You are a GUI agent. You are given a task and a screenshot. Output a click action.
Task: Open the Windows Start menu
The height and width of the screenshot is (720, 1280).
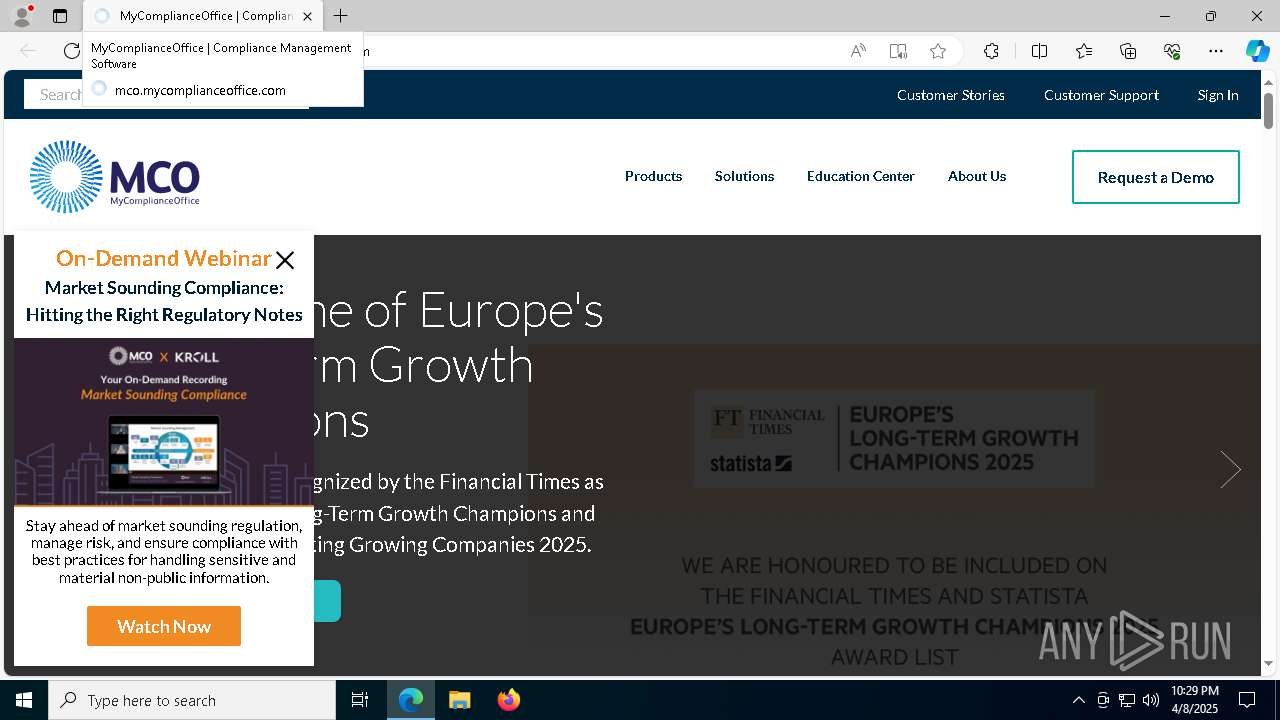coord(24,700)
